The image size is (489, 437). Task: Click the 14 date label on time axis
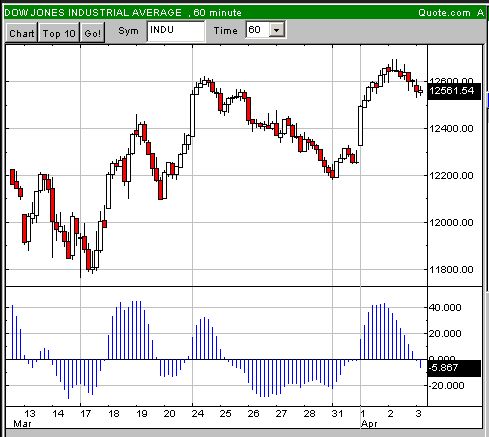pyautogui.click(x=58, y=414)
